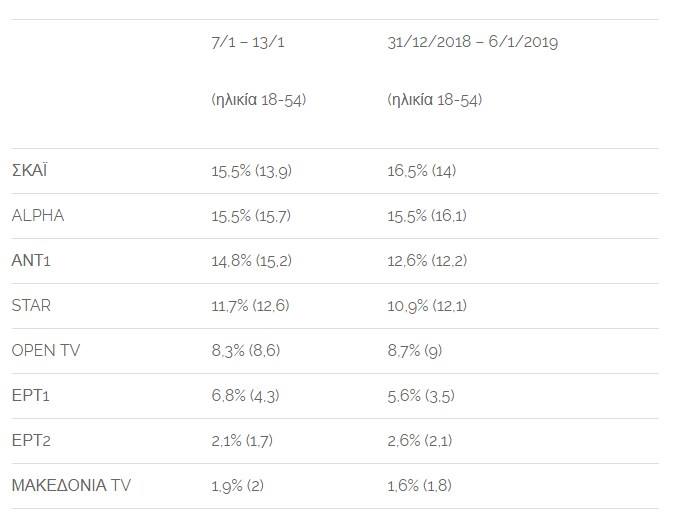The height and width of the screenshot is (521, 680).
Task: Click the OPEN TV row label
Action: coord(46,350)
